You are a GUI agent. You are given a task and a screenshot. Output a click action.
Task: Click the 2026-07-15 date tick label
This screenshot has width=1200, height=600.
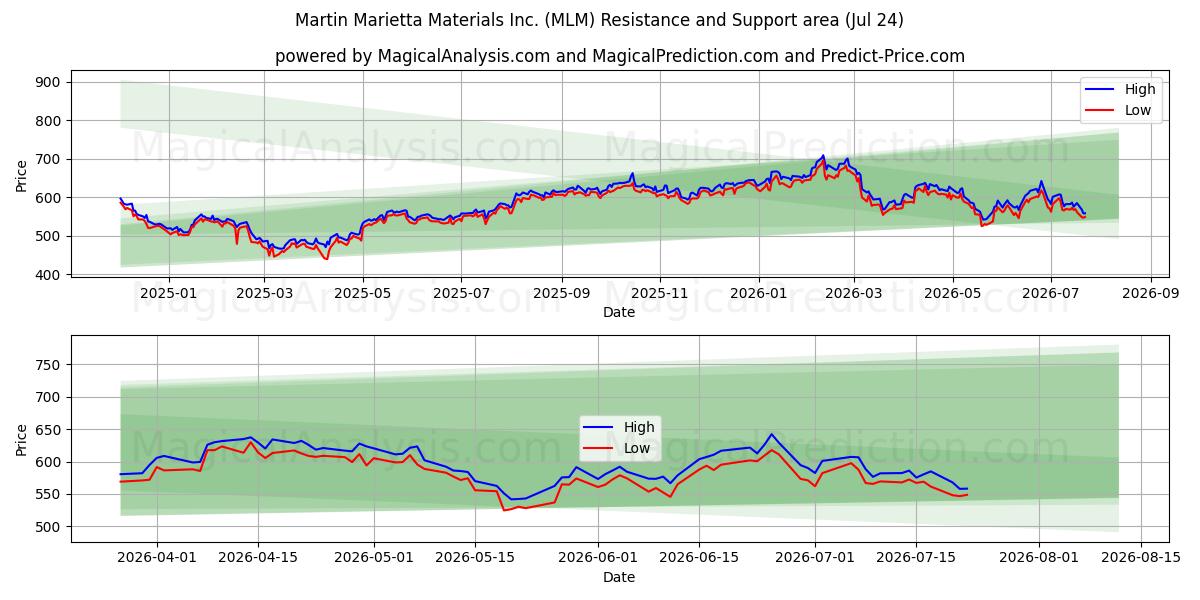coord(916,557)
